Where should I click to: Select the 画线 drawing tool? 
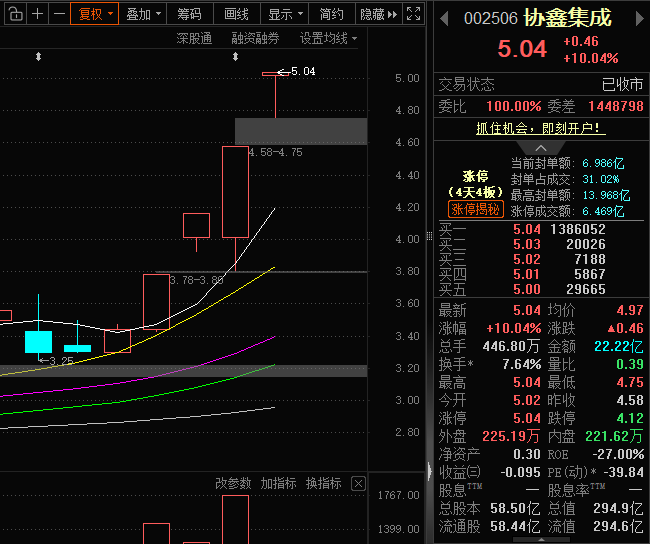237,14
